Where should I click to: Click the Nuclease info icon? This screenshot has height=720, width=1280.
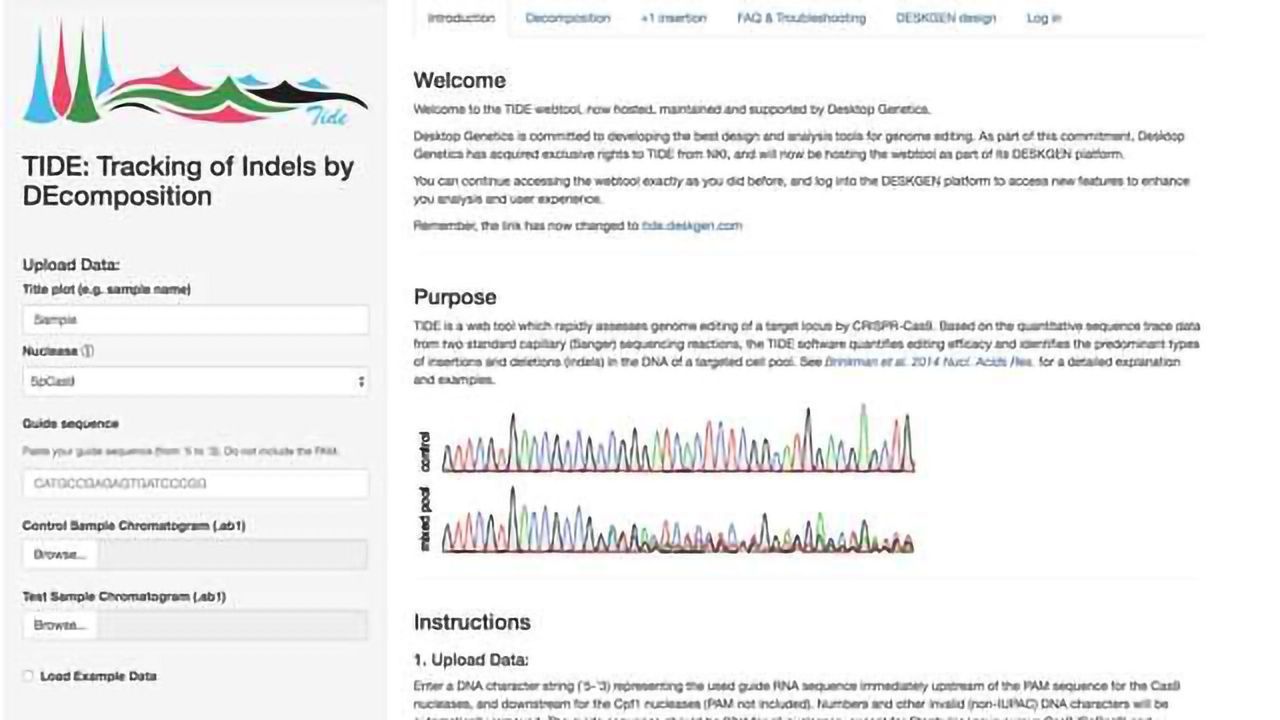coord(87,351)
